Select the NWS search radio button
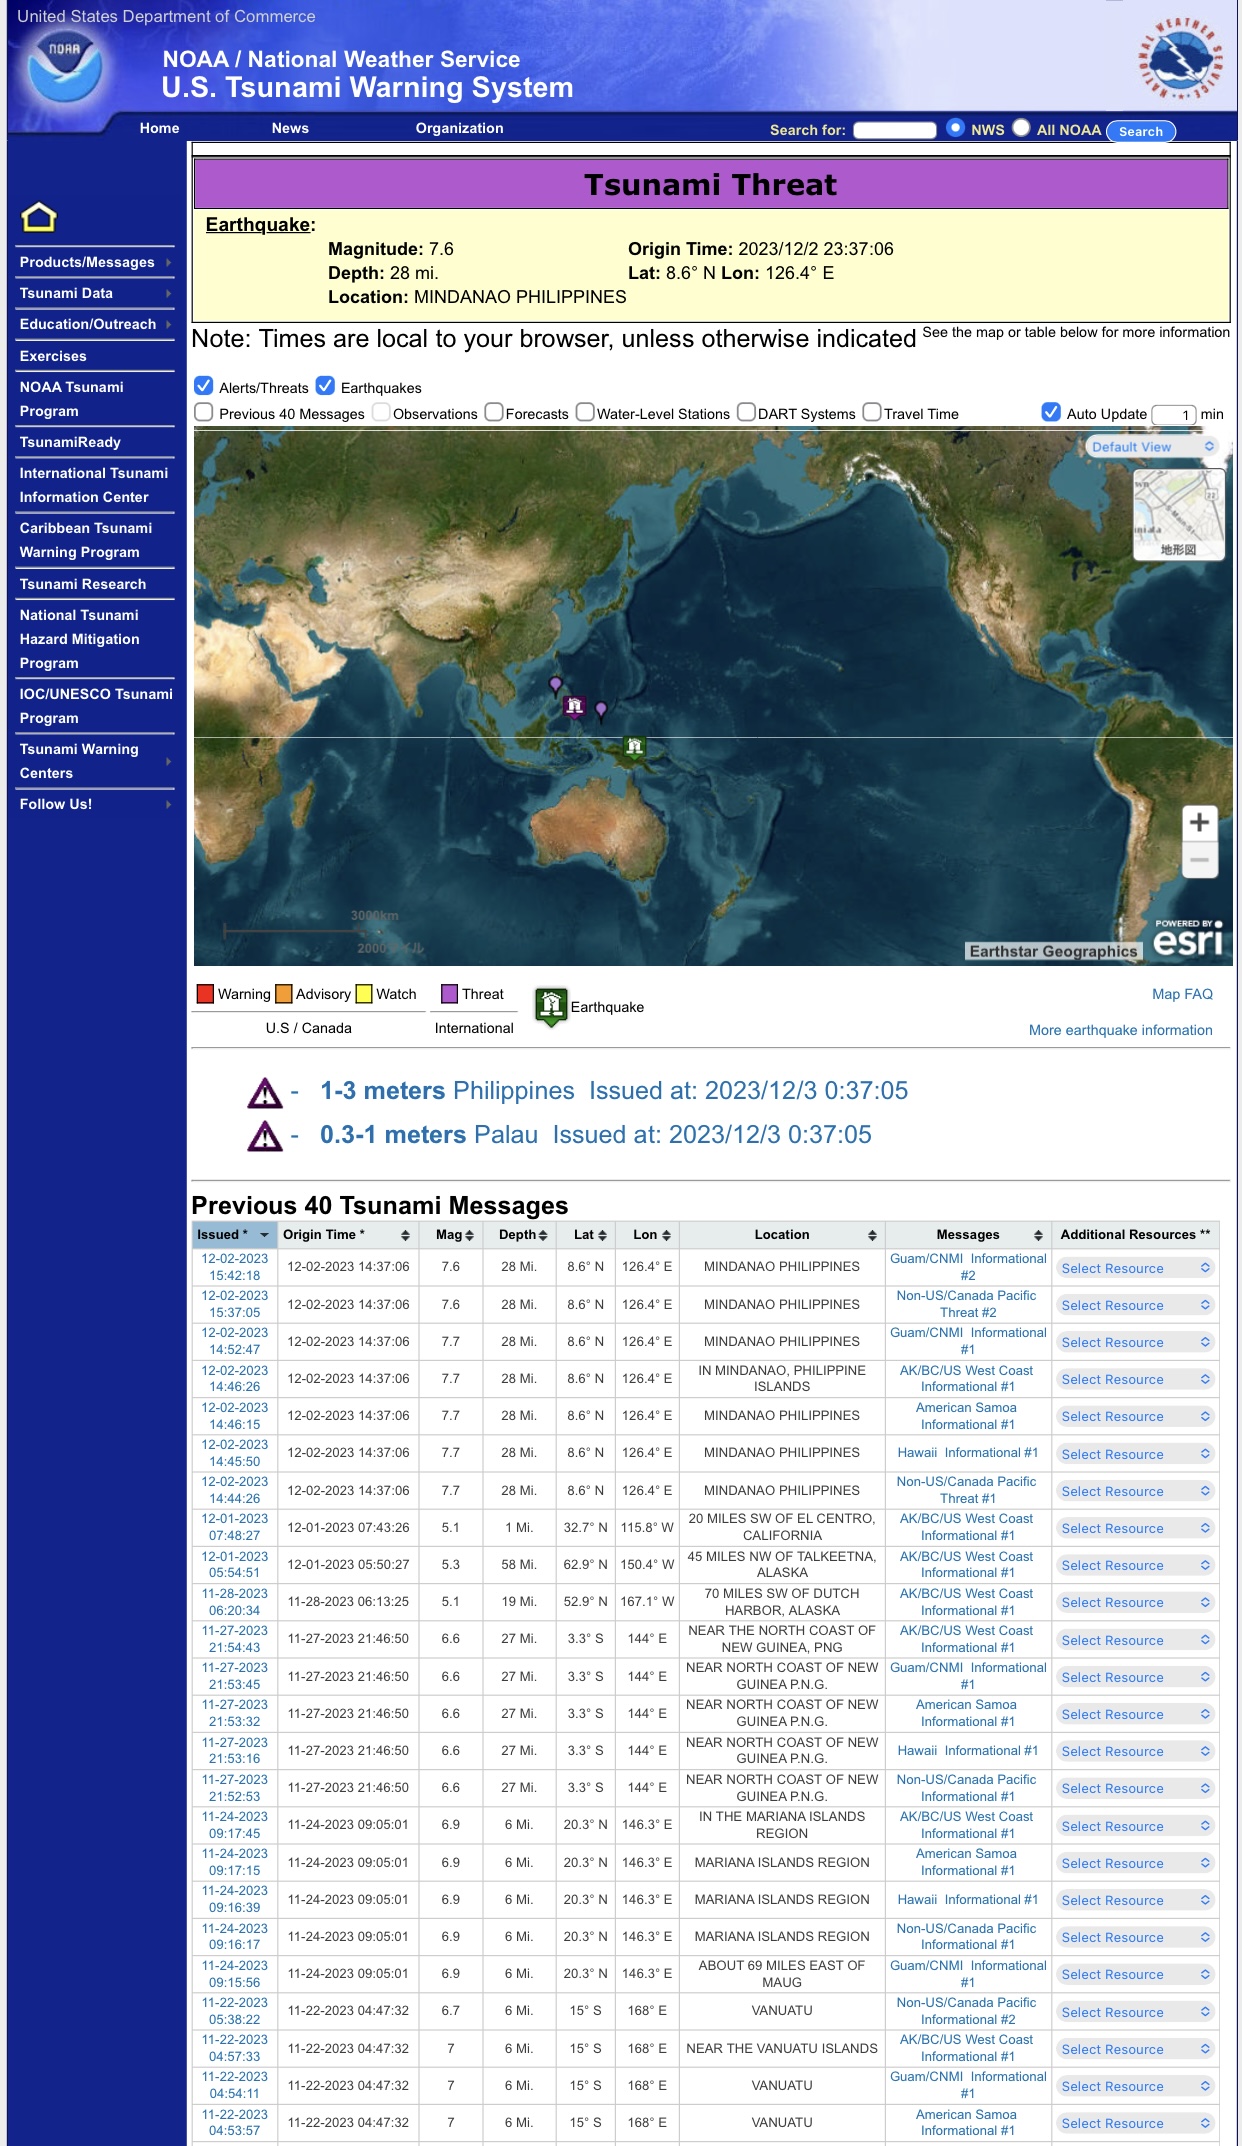 tap(955, 127)
